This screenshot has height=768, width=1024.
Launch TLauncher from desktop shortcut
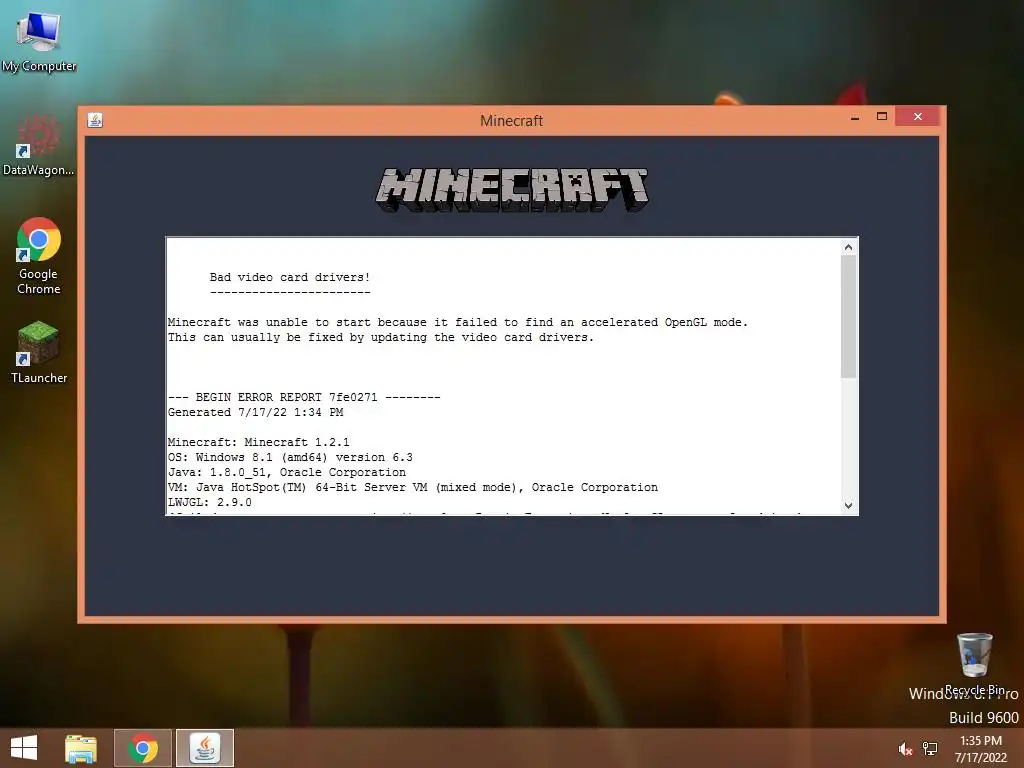tap(39, 352)
